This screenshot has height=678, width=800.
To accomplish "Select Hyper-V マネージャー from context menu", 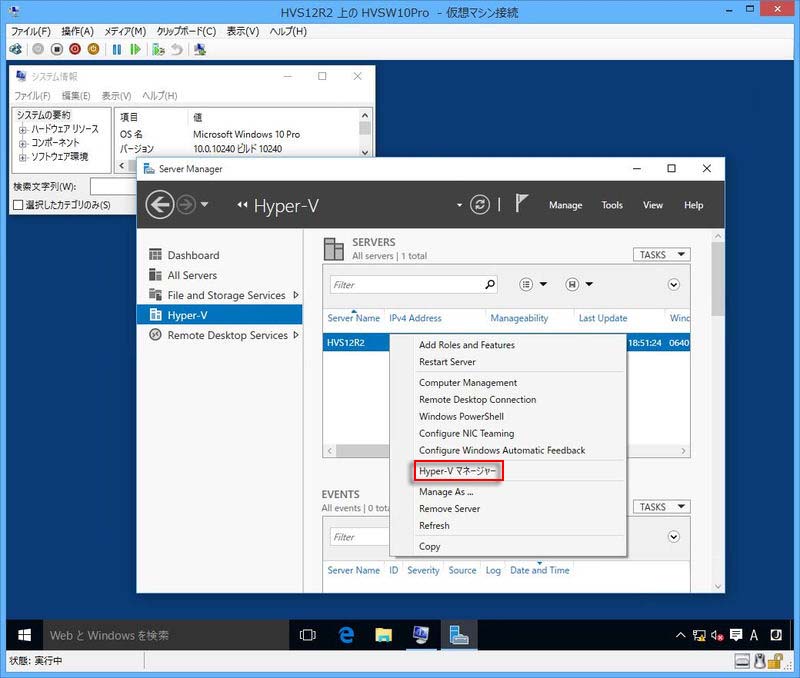I will coord(457,470).
